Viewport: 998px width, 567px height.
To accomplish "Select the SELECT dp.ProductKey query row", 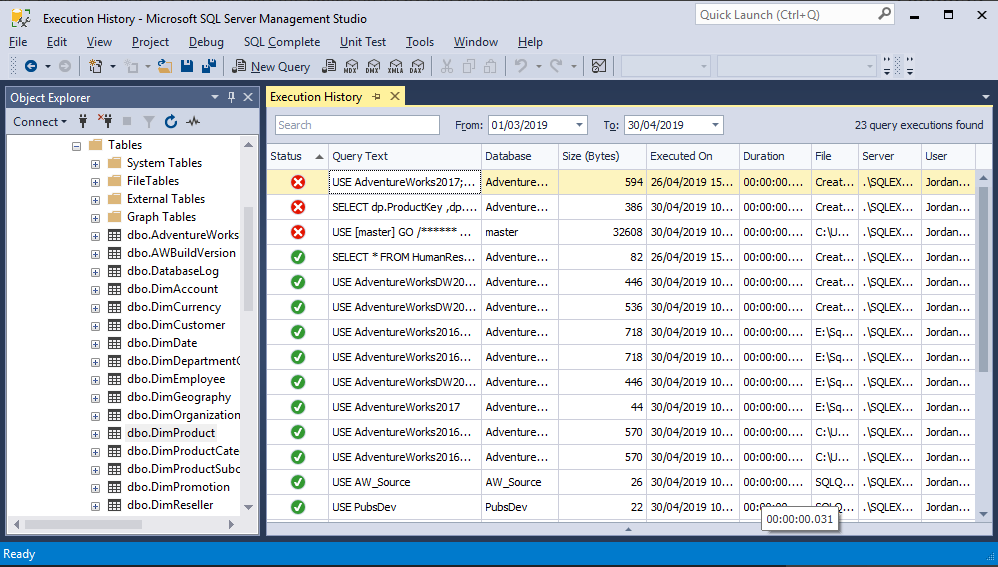I will click(621, 207).
